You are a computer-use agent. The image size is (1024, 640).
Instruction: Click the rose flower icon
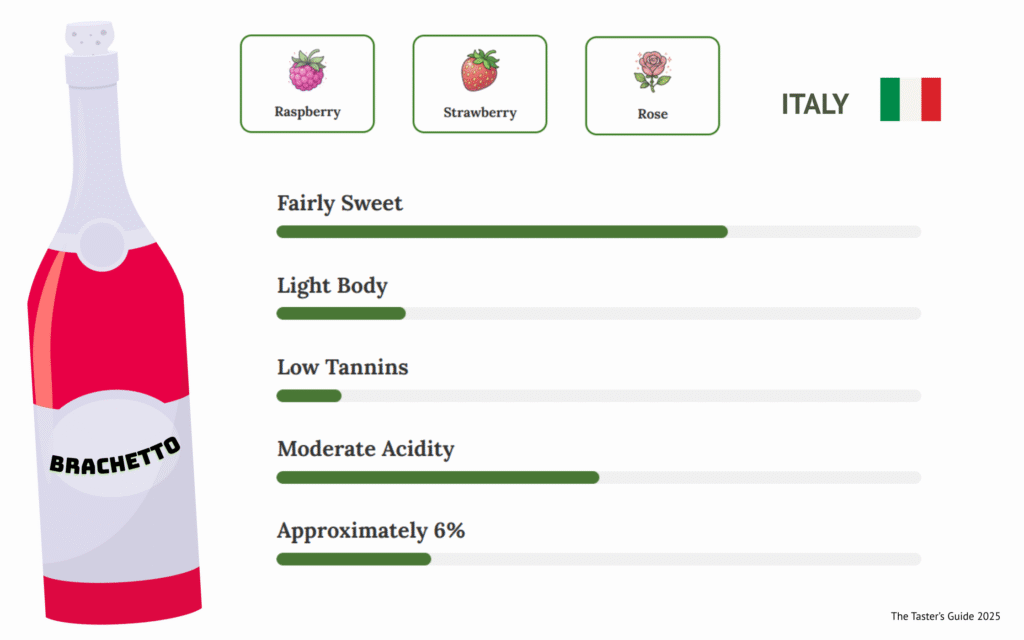tap(652, 72)
